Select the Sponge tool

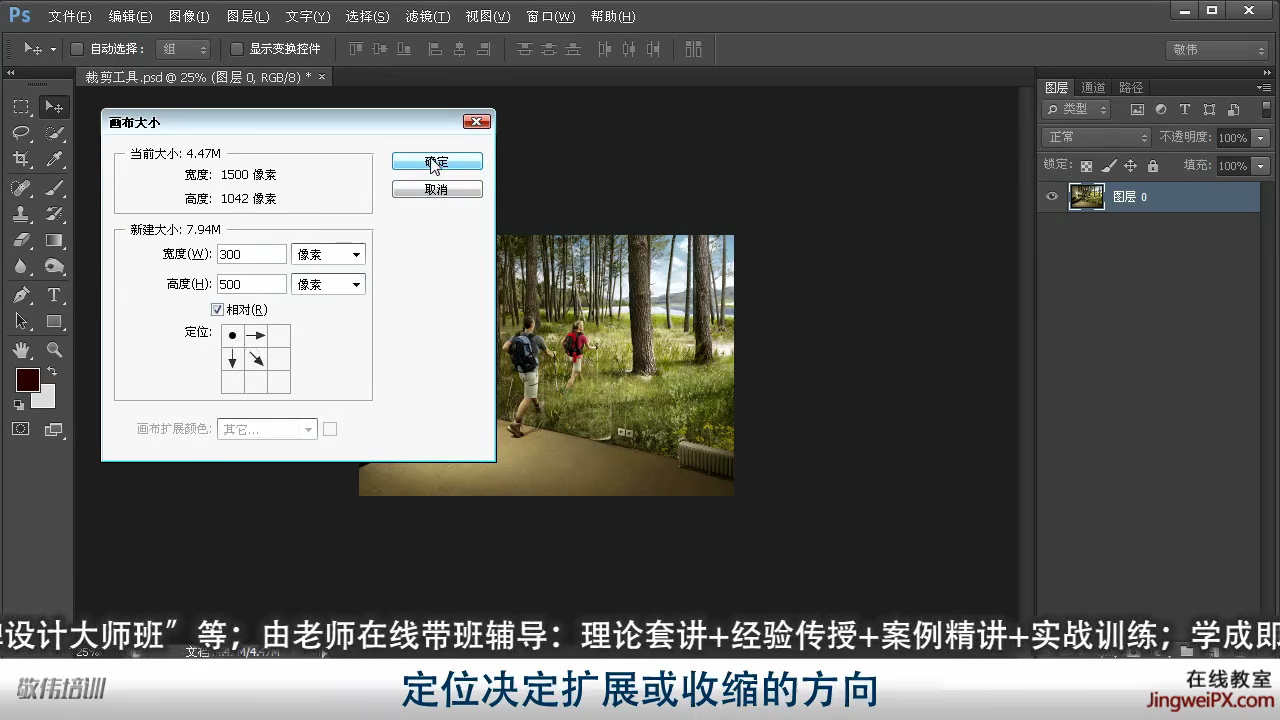pyautogui.click(x=54, y=266)
